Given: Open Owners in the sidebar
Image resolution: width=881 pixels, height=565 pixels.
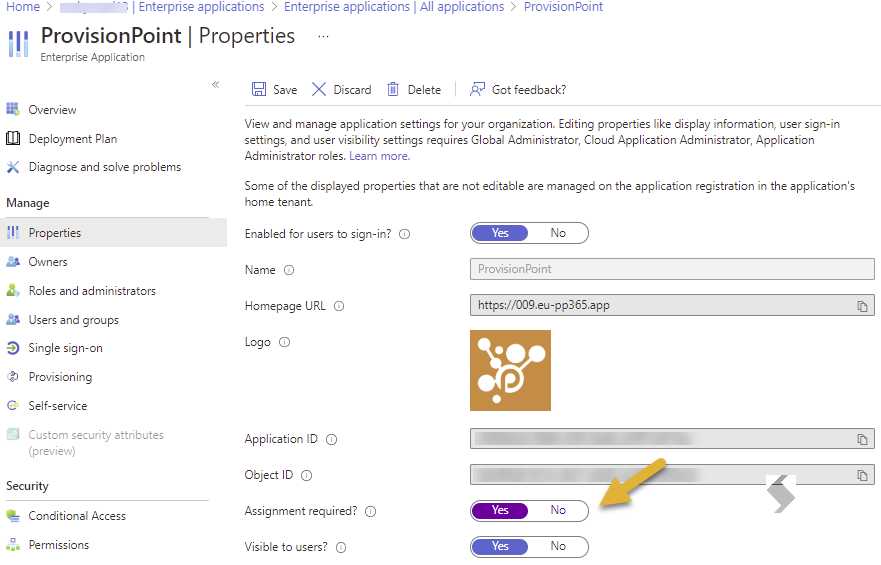Looking at the screenshot, I should [48, 262].
